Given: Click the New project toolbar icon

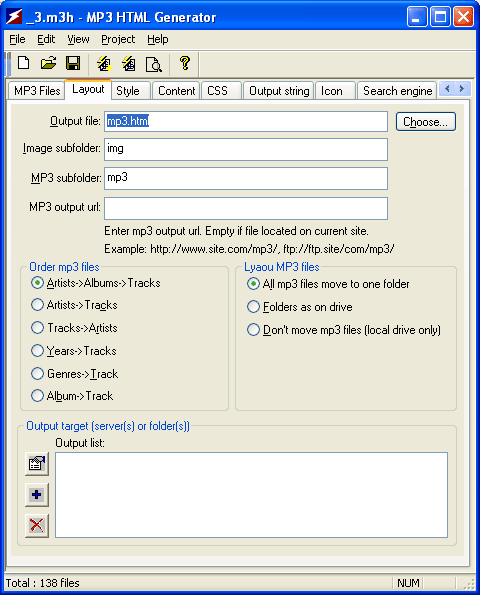Looking at the screenshot, I should tap(24, 63).
